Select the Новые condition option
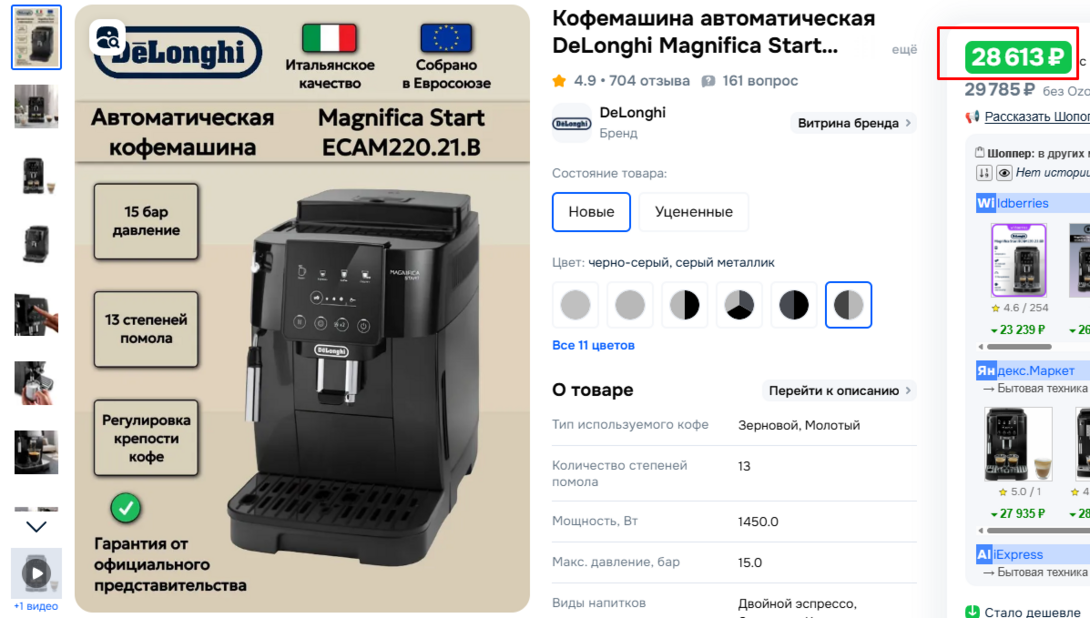Image resolution: width=1090 pixels, height=618 pixels. [x=591, y=212]
